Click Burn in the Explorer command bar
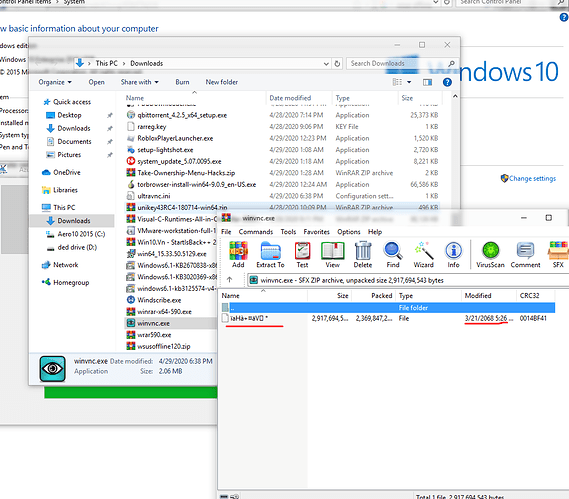The image size is (569, 499). click(182, 82)
